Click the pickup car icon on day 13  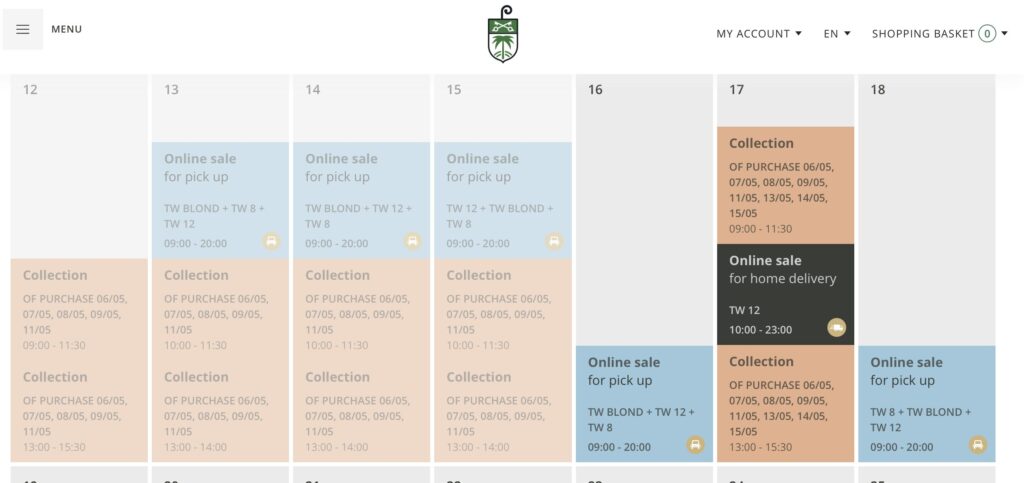(271, 241)
